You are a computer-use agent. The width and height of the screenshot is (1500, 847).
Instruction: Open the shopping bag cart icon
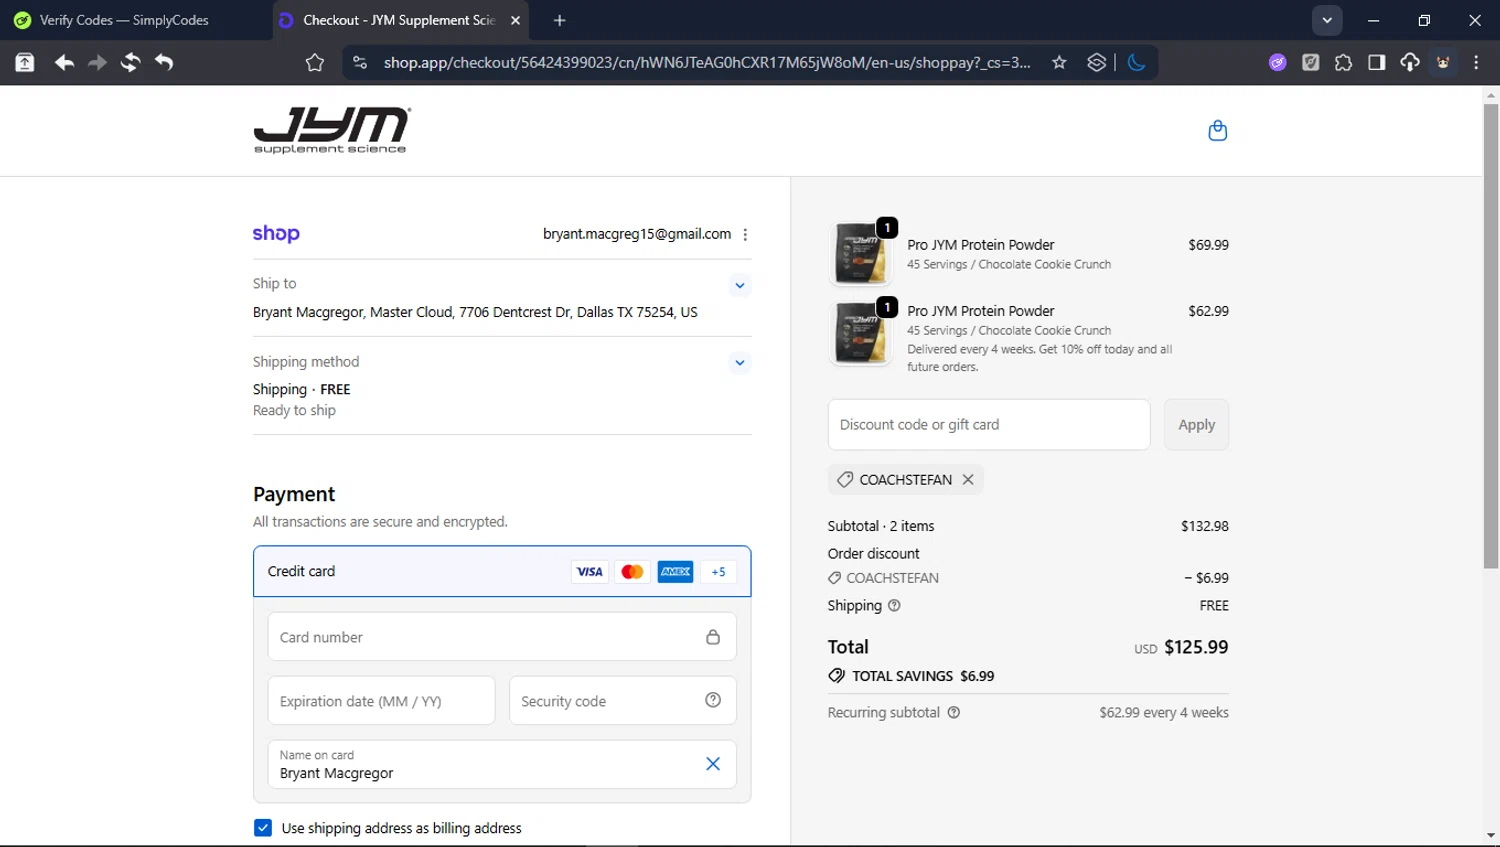tap(1217, 131)
